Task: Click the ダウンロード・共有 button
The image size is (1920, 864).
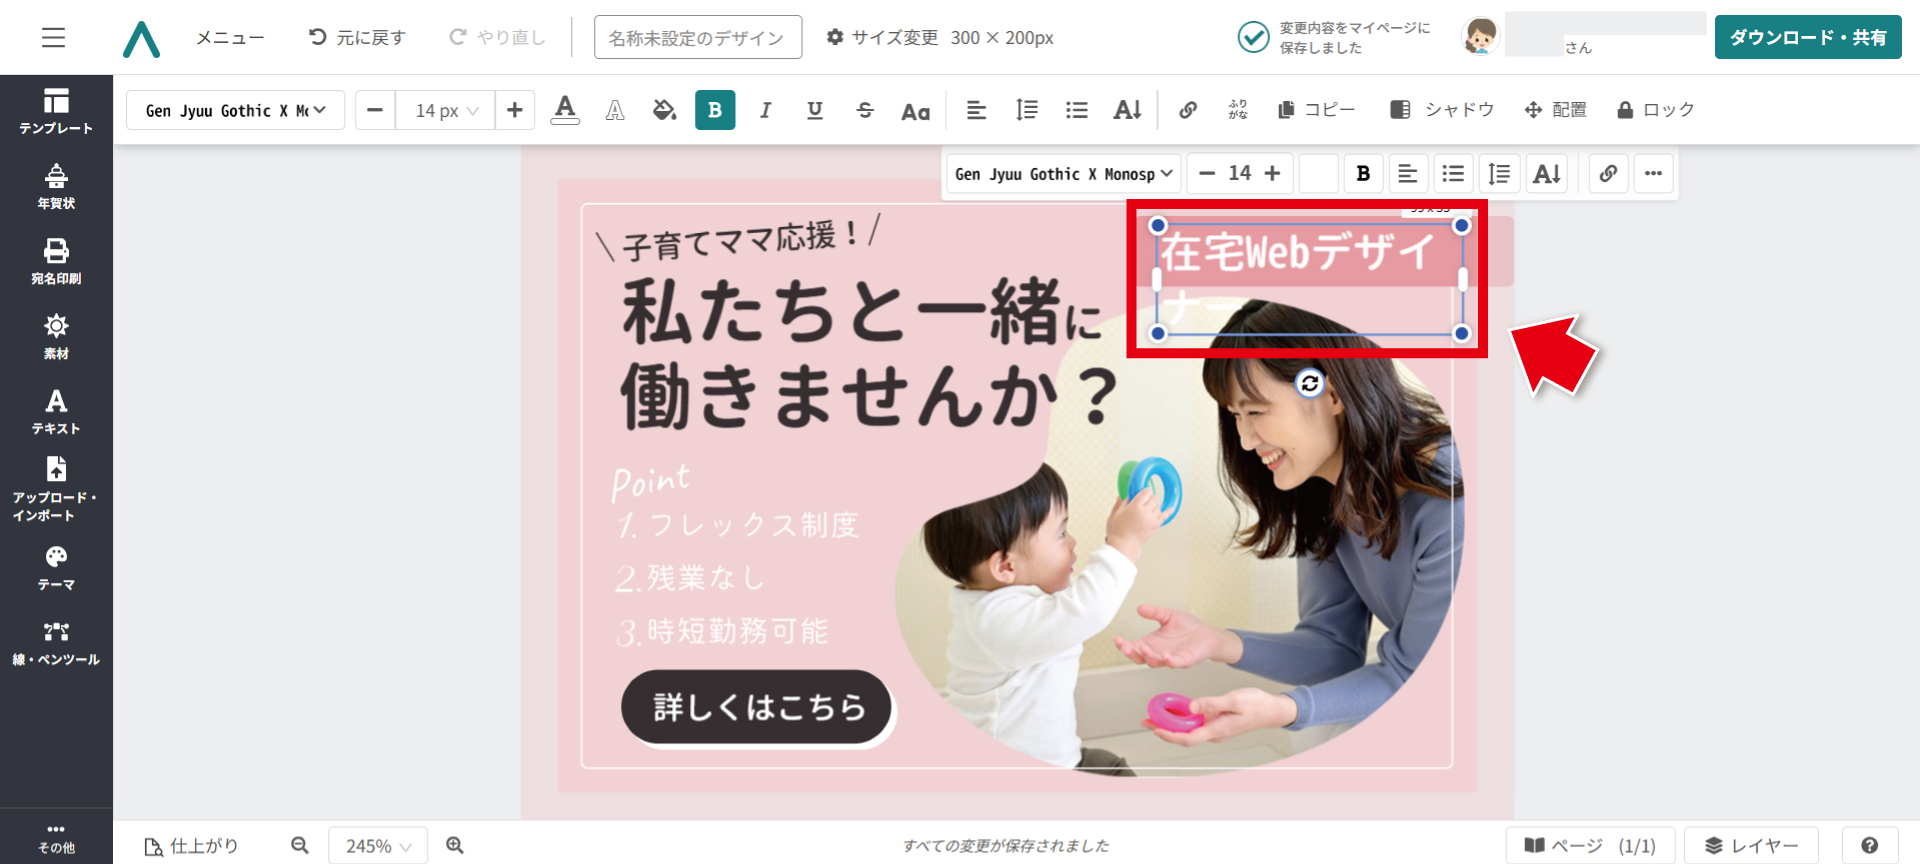Action: tap(1808, 37)
